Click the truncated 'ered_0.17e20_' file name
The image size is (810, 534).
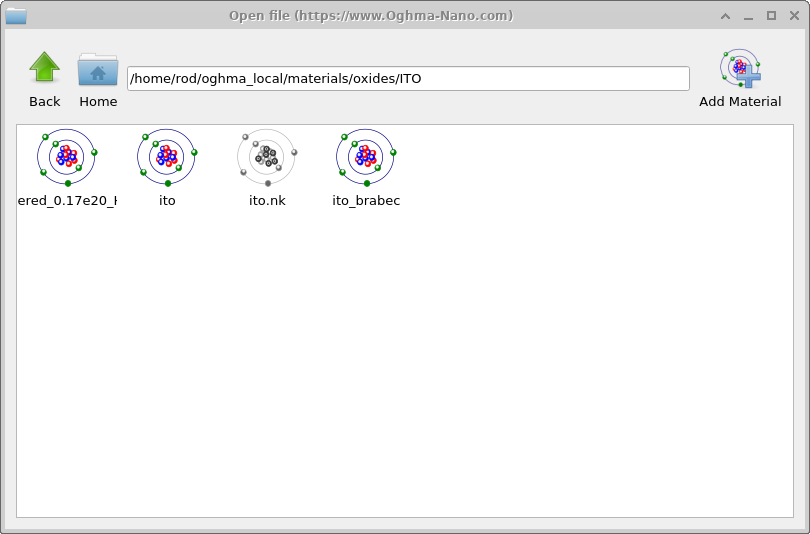(x=67, y=200)
